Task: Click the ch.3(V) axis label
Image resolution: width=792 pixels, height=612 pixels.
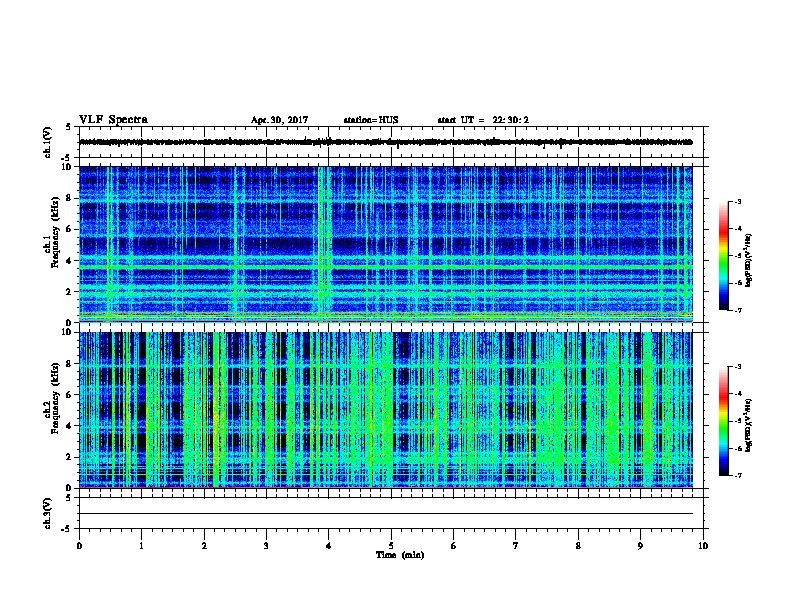Action: [47, 513]
